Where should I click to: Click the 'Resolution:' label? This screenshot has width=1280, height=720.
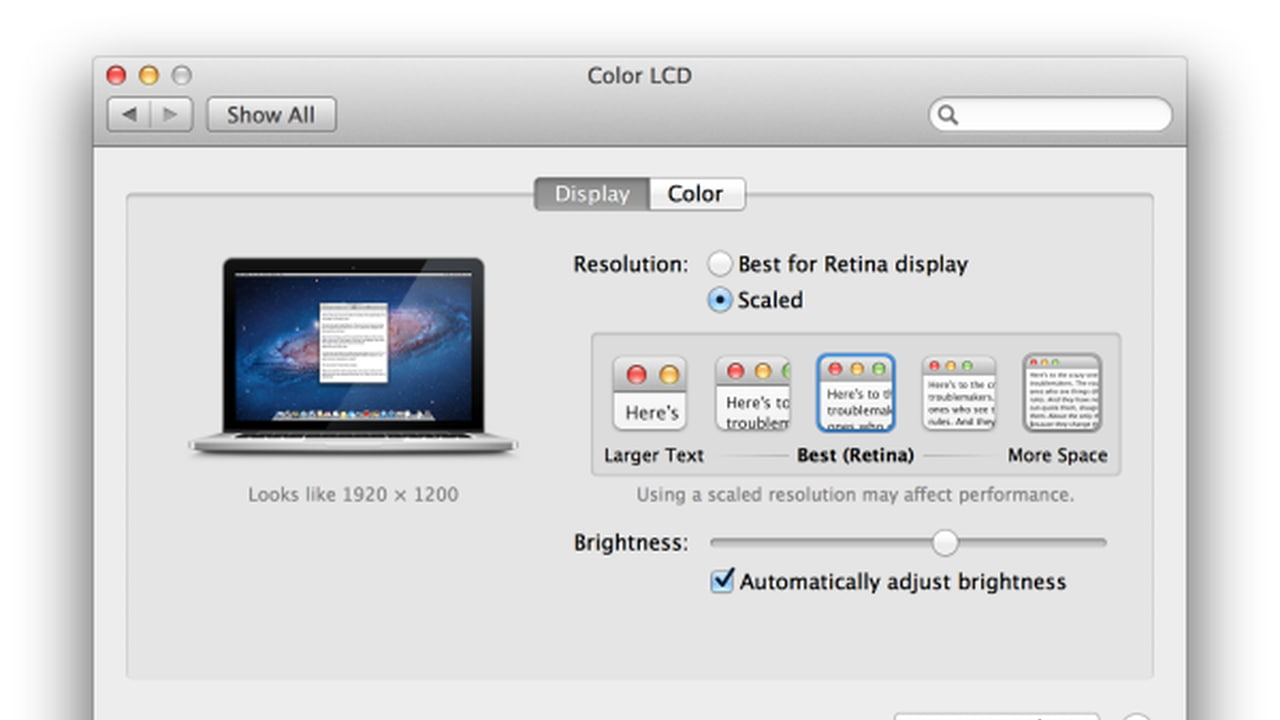[x=630, y=265]
